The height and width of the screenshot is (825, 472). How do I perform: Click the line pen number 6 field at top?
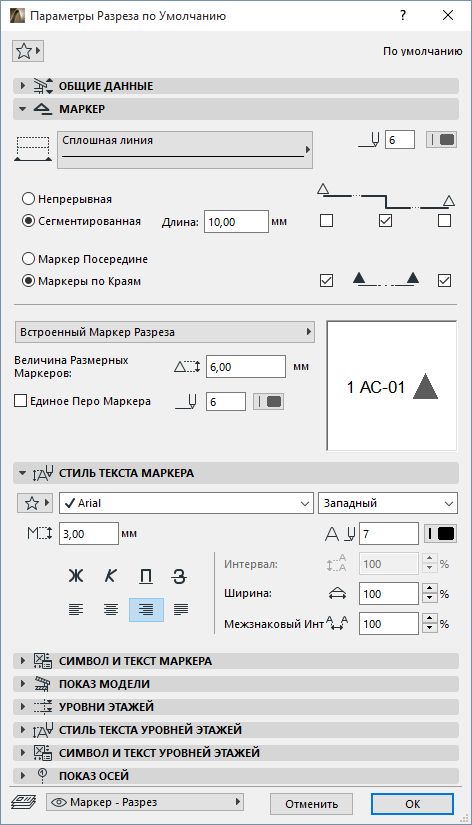coord(400,140)
